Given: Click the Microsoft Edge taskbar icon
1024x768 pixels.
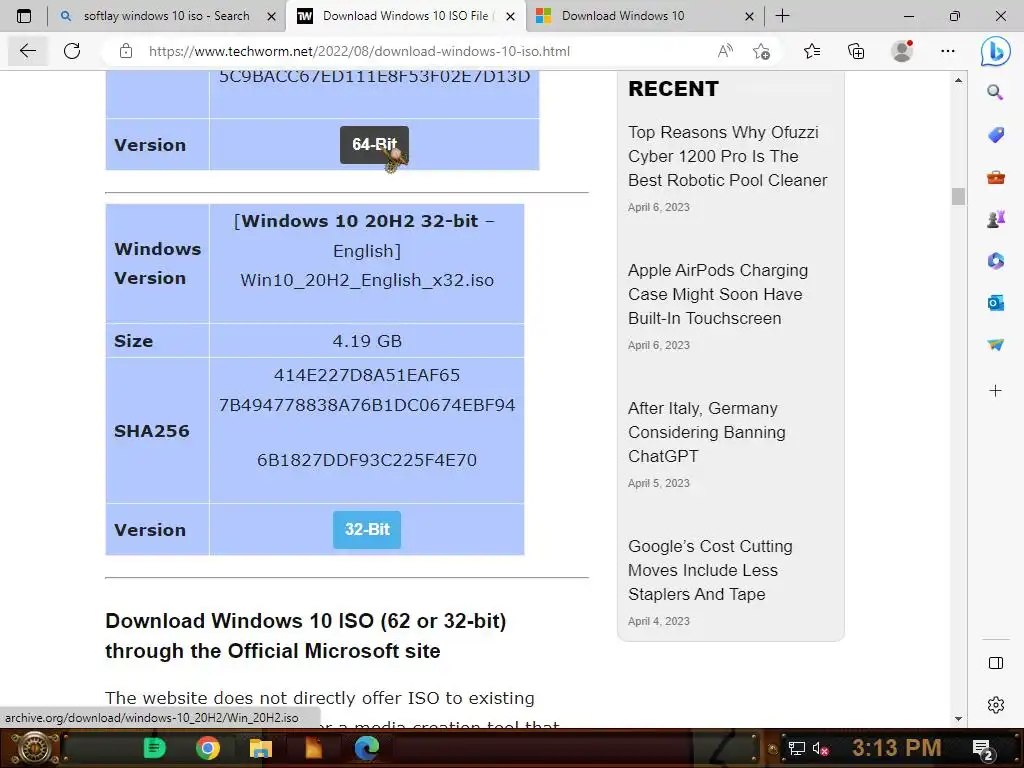Looking at the screenshot, I should tap(367, 748).
